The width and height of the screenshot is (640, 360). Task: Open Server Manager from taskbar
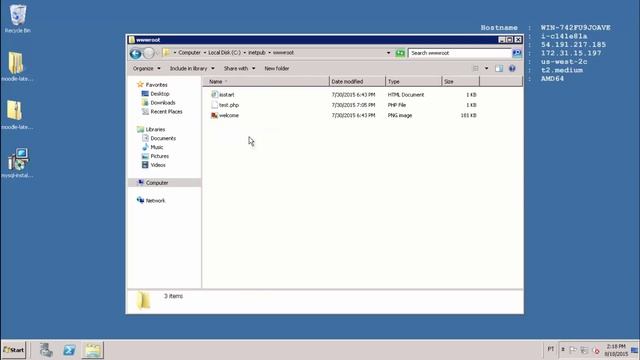click(x=46, y=350)
